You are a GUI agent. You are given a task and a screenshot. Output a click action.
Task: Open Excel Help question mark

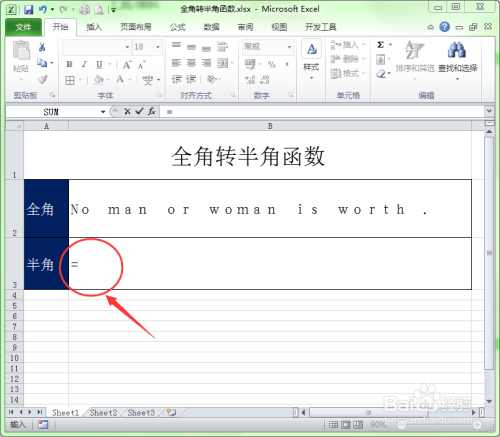pos(444,27)
